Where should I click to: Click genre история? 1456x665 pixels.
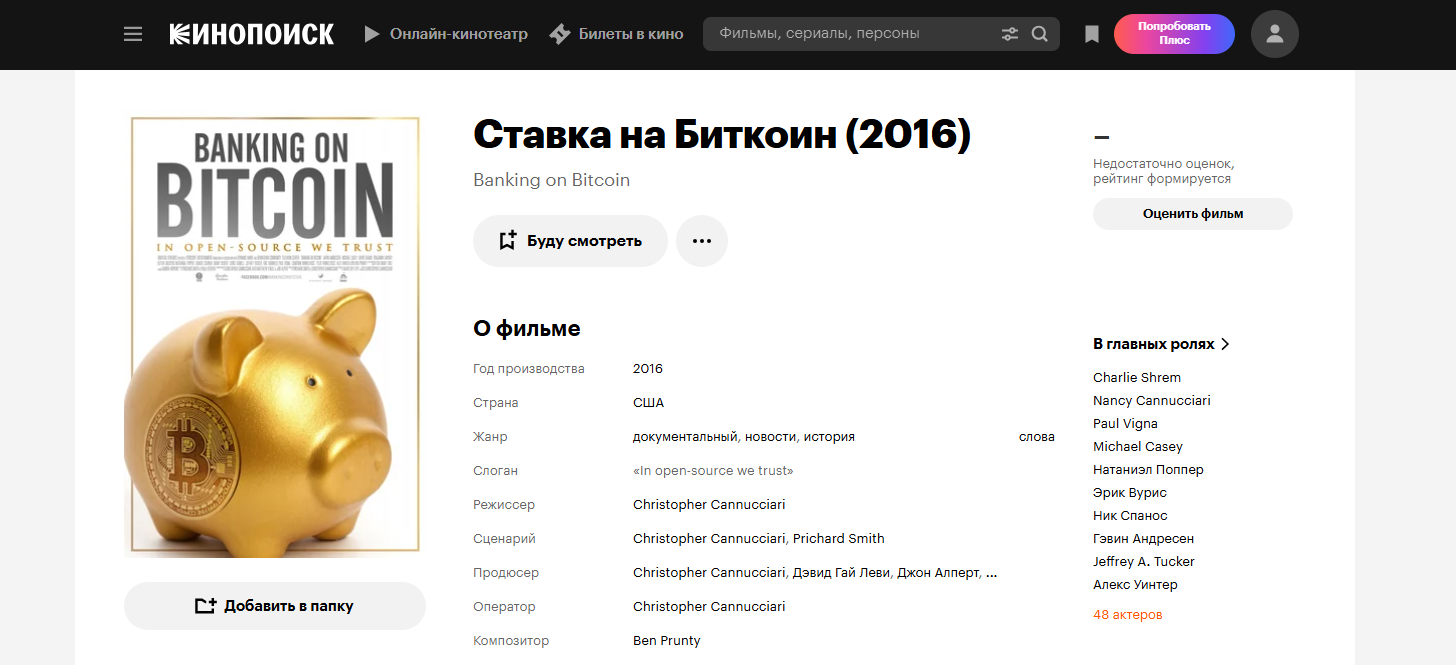[x=830, y=437]
